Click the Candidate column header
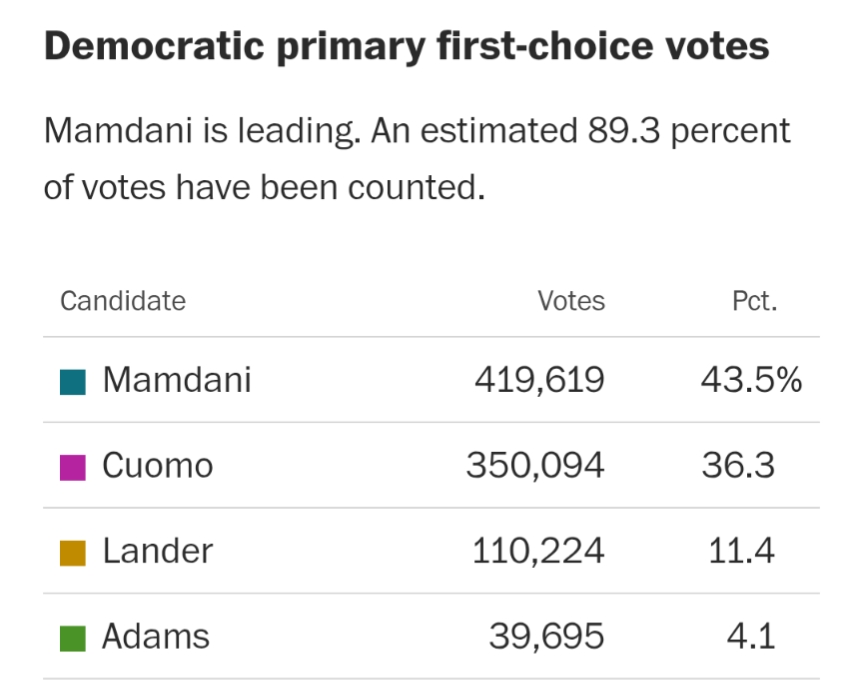863x687 pixels. pyautogui.click(x=123, y=301)
